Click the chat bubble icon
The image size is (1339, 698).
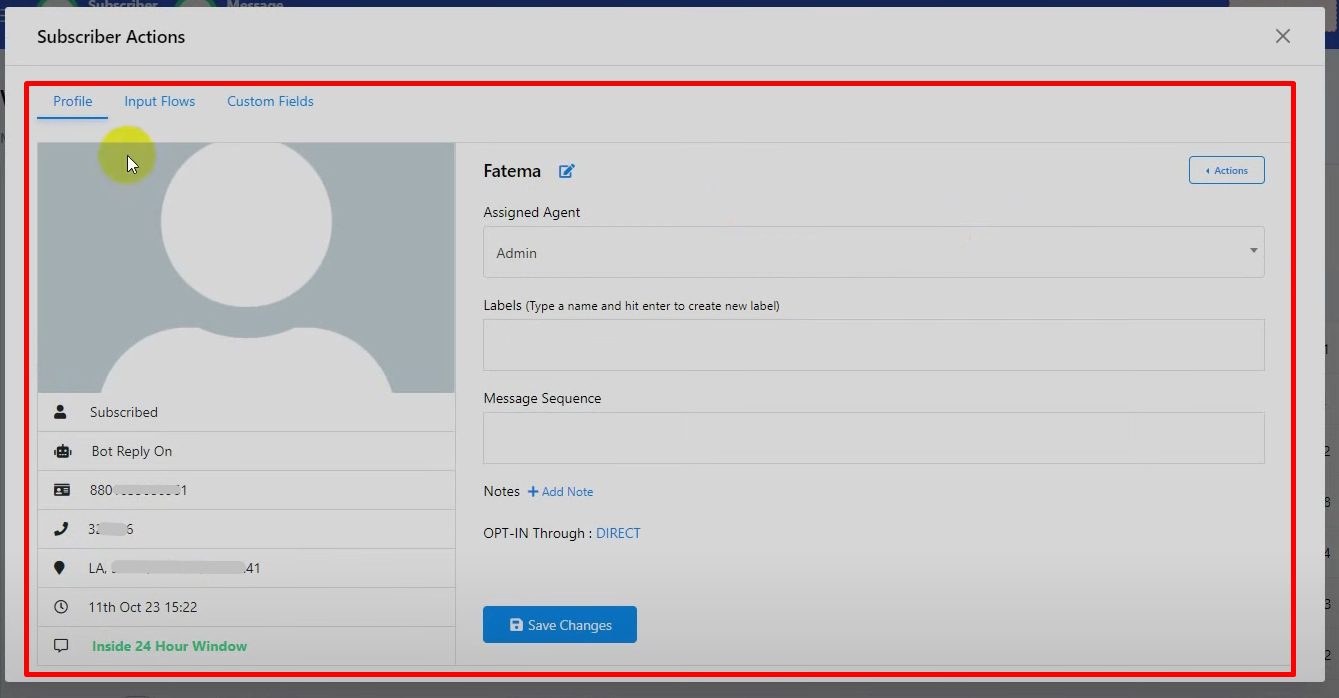pos(61,646)
